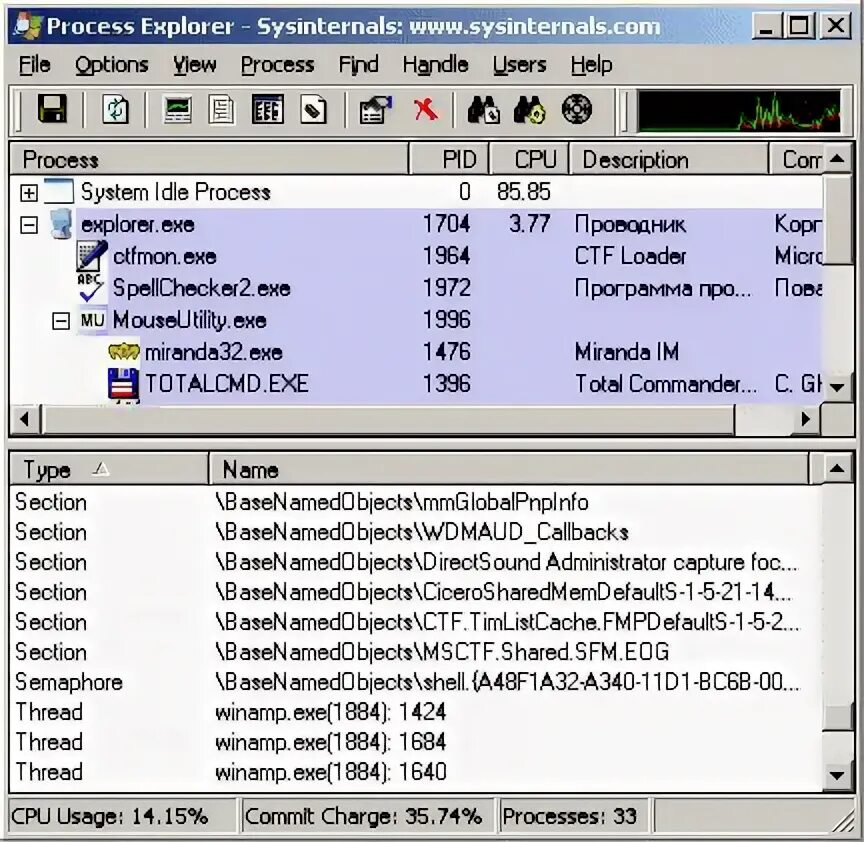Image resolution: width=864 pixels, height=842 pixels.
Task: Click the CPU usage history graph
Action: tap(738, 111)
